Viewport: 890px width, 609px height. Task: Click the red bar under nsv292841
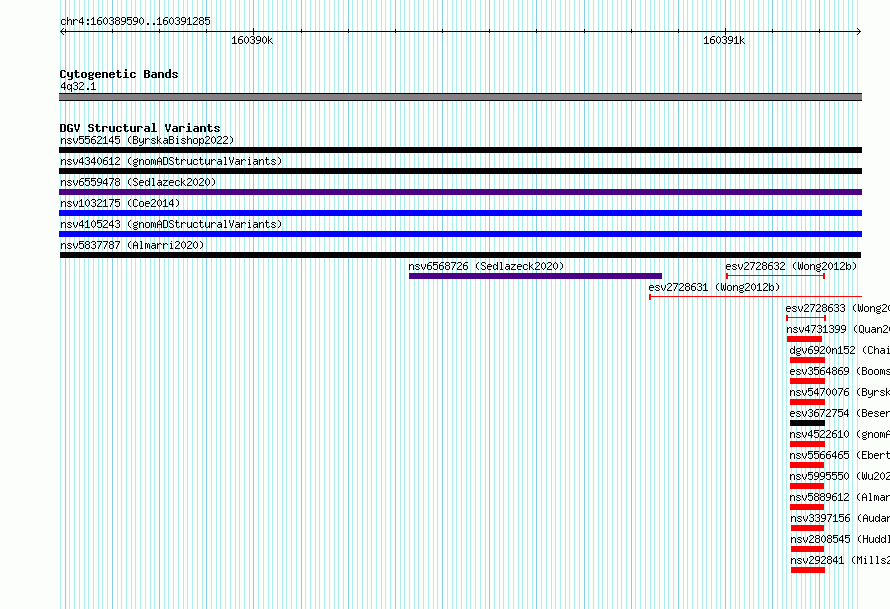coord(808,570)
